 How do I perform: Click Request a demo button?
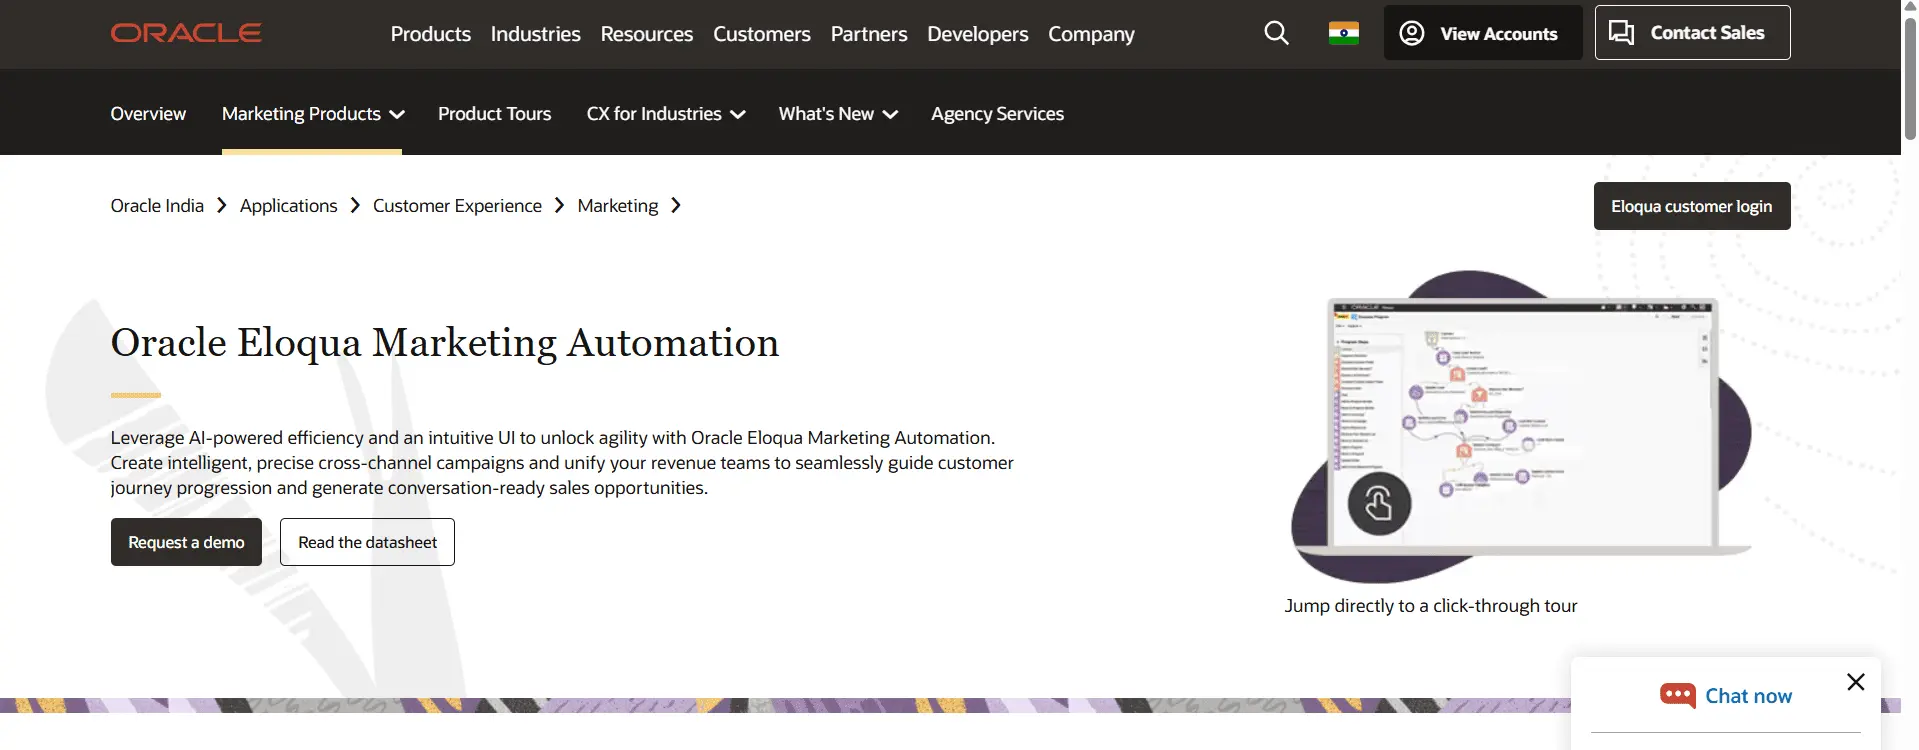pyautogui.click(x=186, y=542)
